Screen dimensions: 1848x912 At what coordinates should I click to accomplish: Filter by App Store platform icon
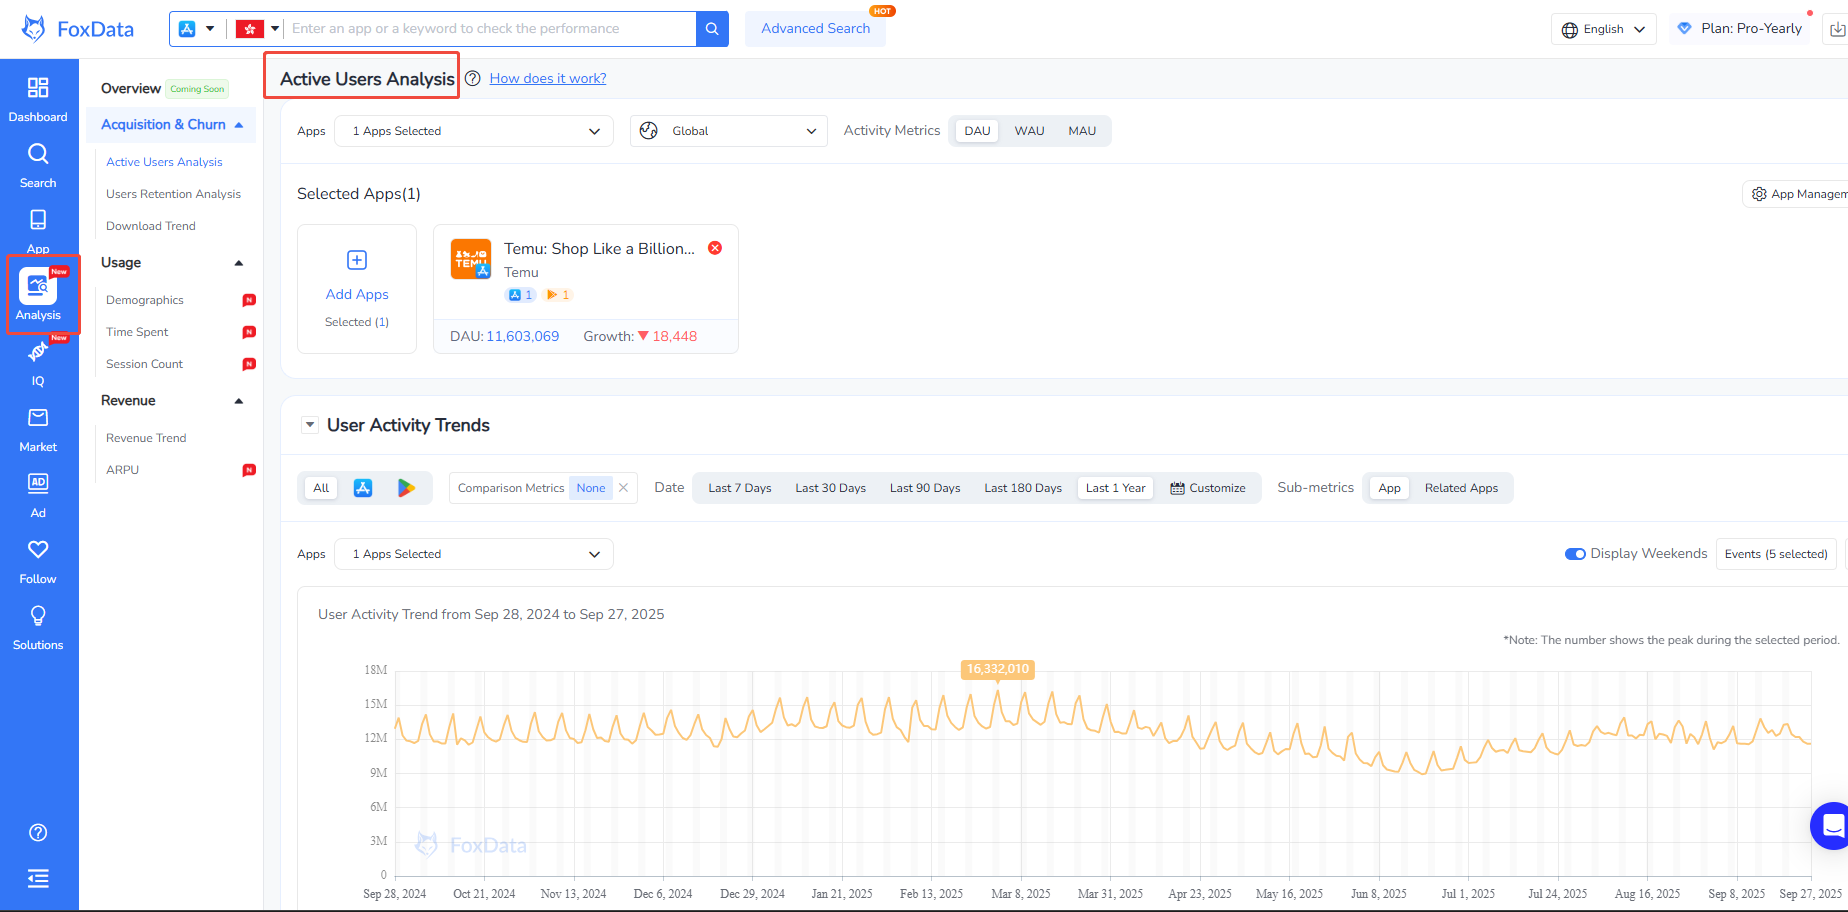tap(363, 488)
